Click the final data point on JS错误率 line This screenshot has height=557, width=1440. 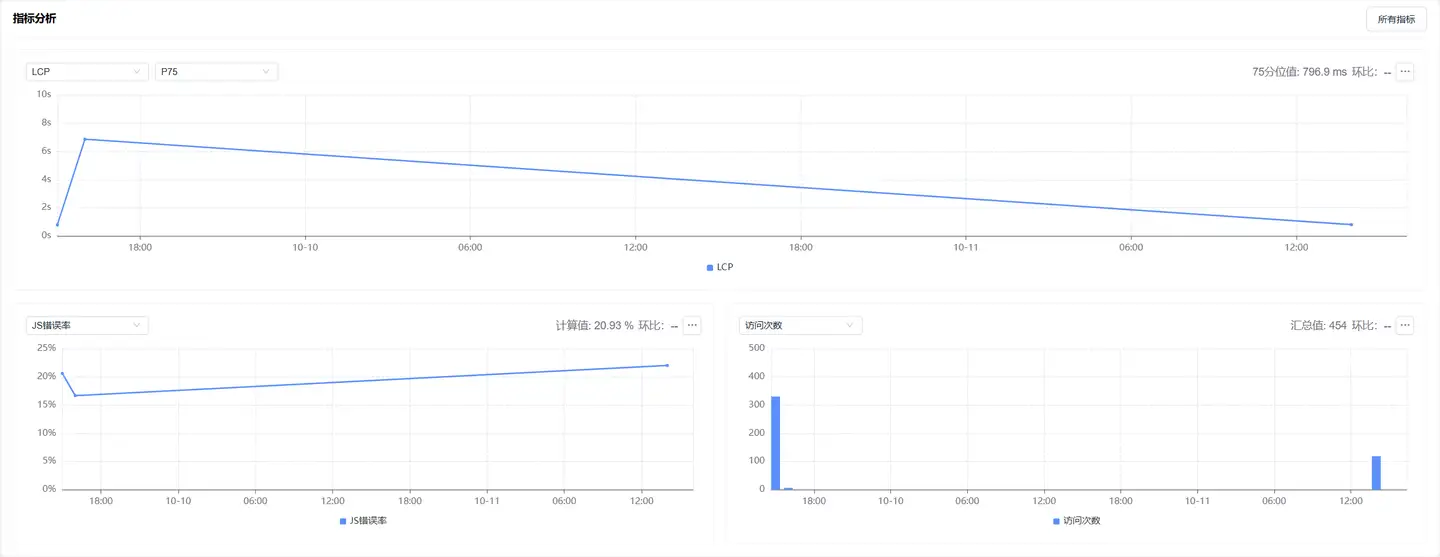coord(667,365)
